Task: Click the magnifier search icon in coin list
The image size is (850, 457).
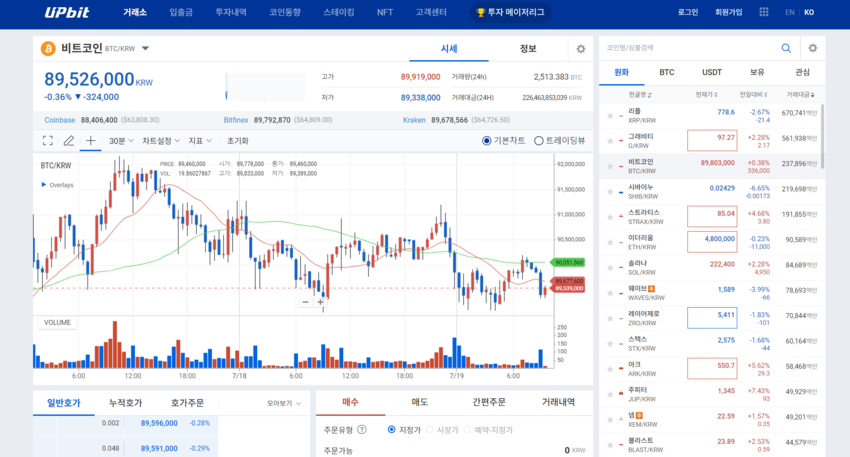Action: [785, 48]
